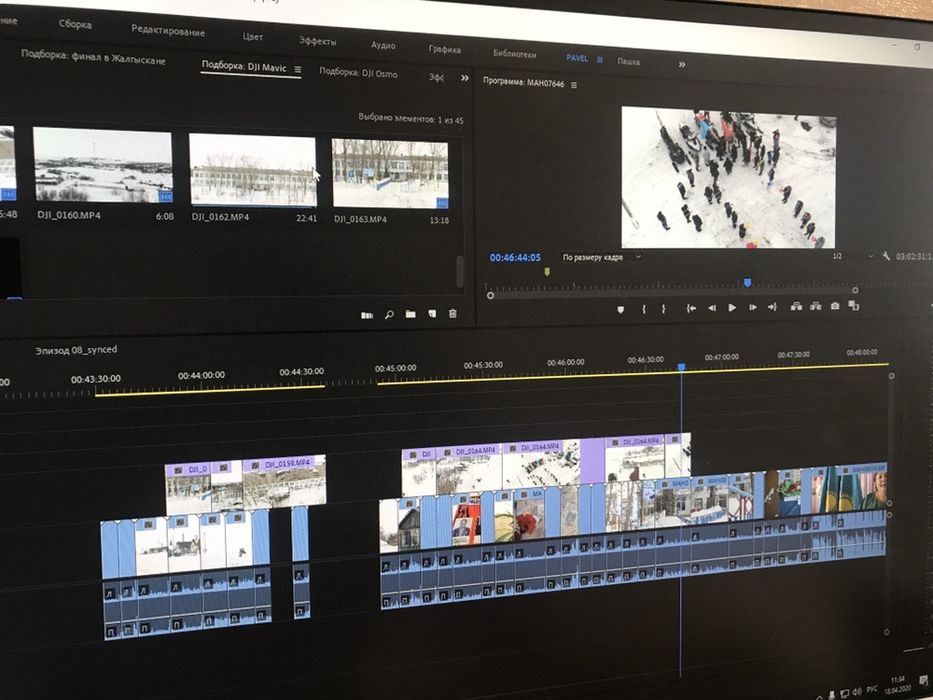Click Program monitor blue playhead
Screen dimensions: 933x700
pos(747,283)
